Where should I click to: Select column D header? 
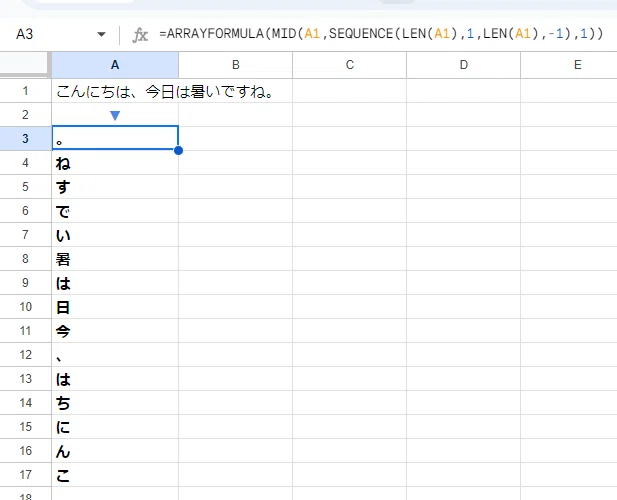coord(464,65)
